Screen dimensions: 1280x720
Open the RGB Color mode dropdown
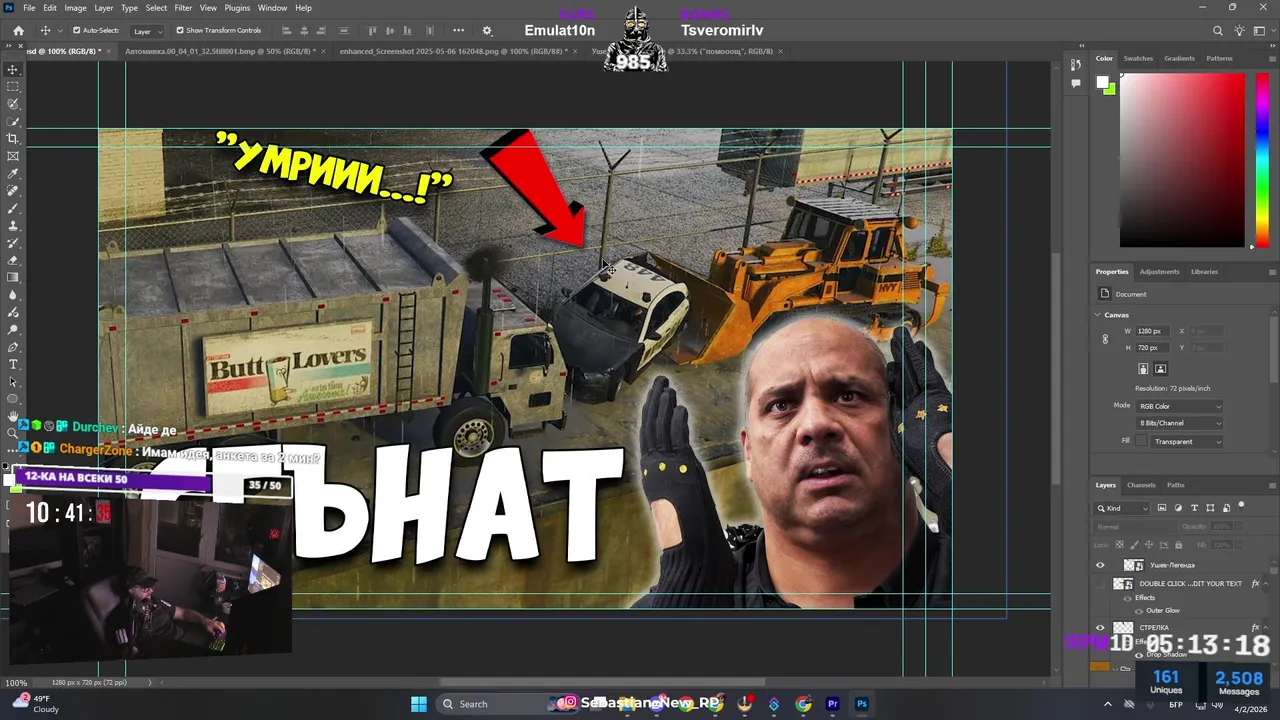1180,406
